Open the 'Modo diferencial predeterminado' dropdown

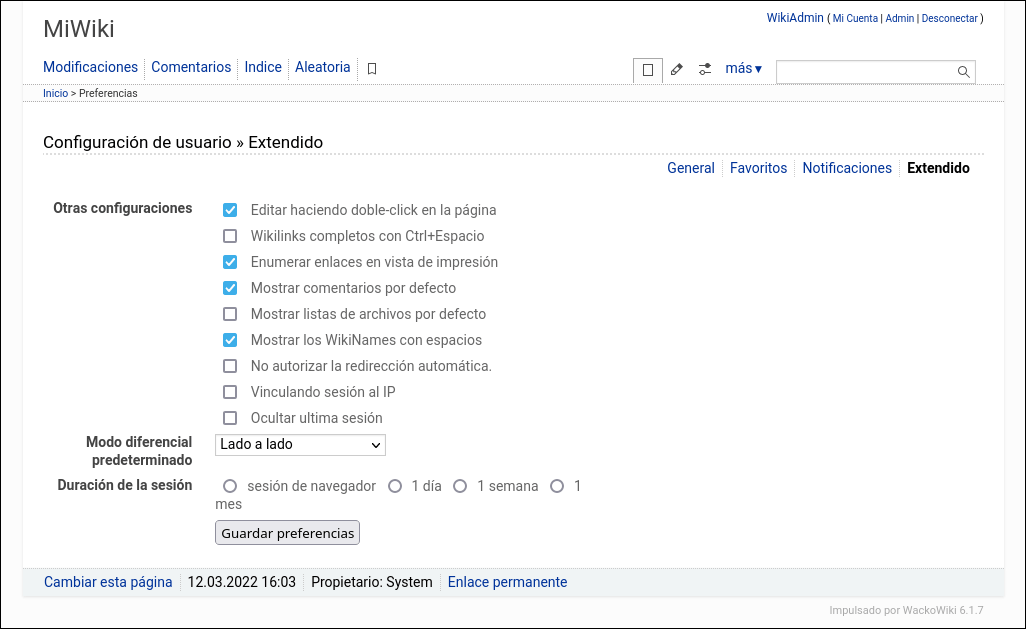coord(300,445)
